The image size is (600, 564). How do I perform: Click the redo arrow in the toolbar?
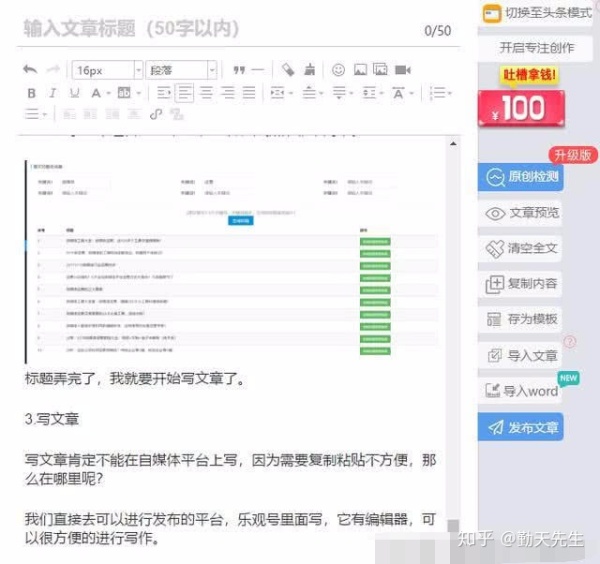coord(53,70)
